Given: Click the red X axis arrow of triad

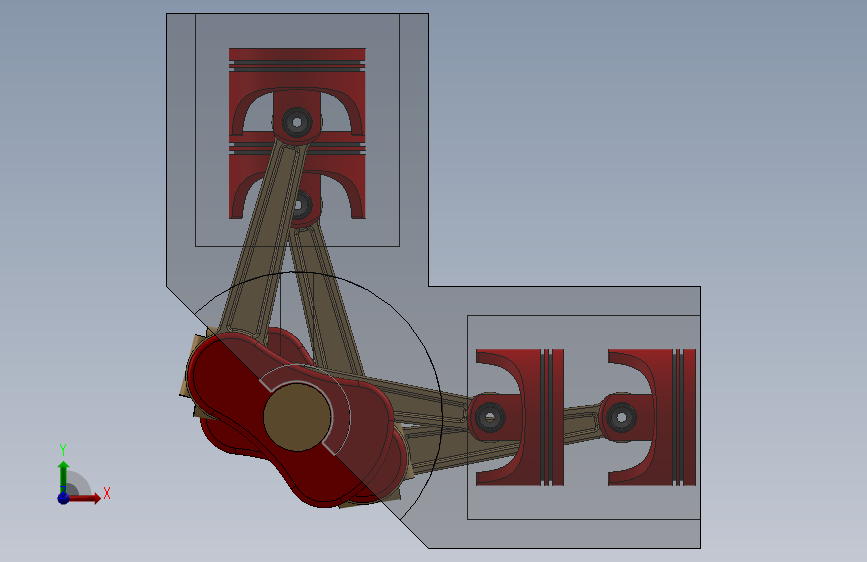Looking at the screenshot, I should click(86, 498).
